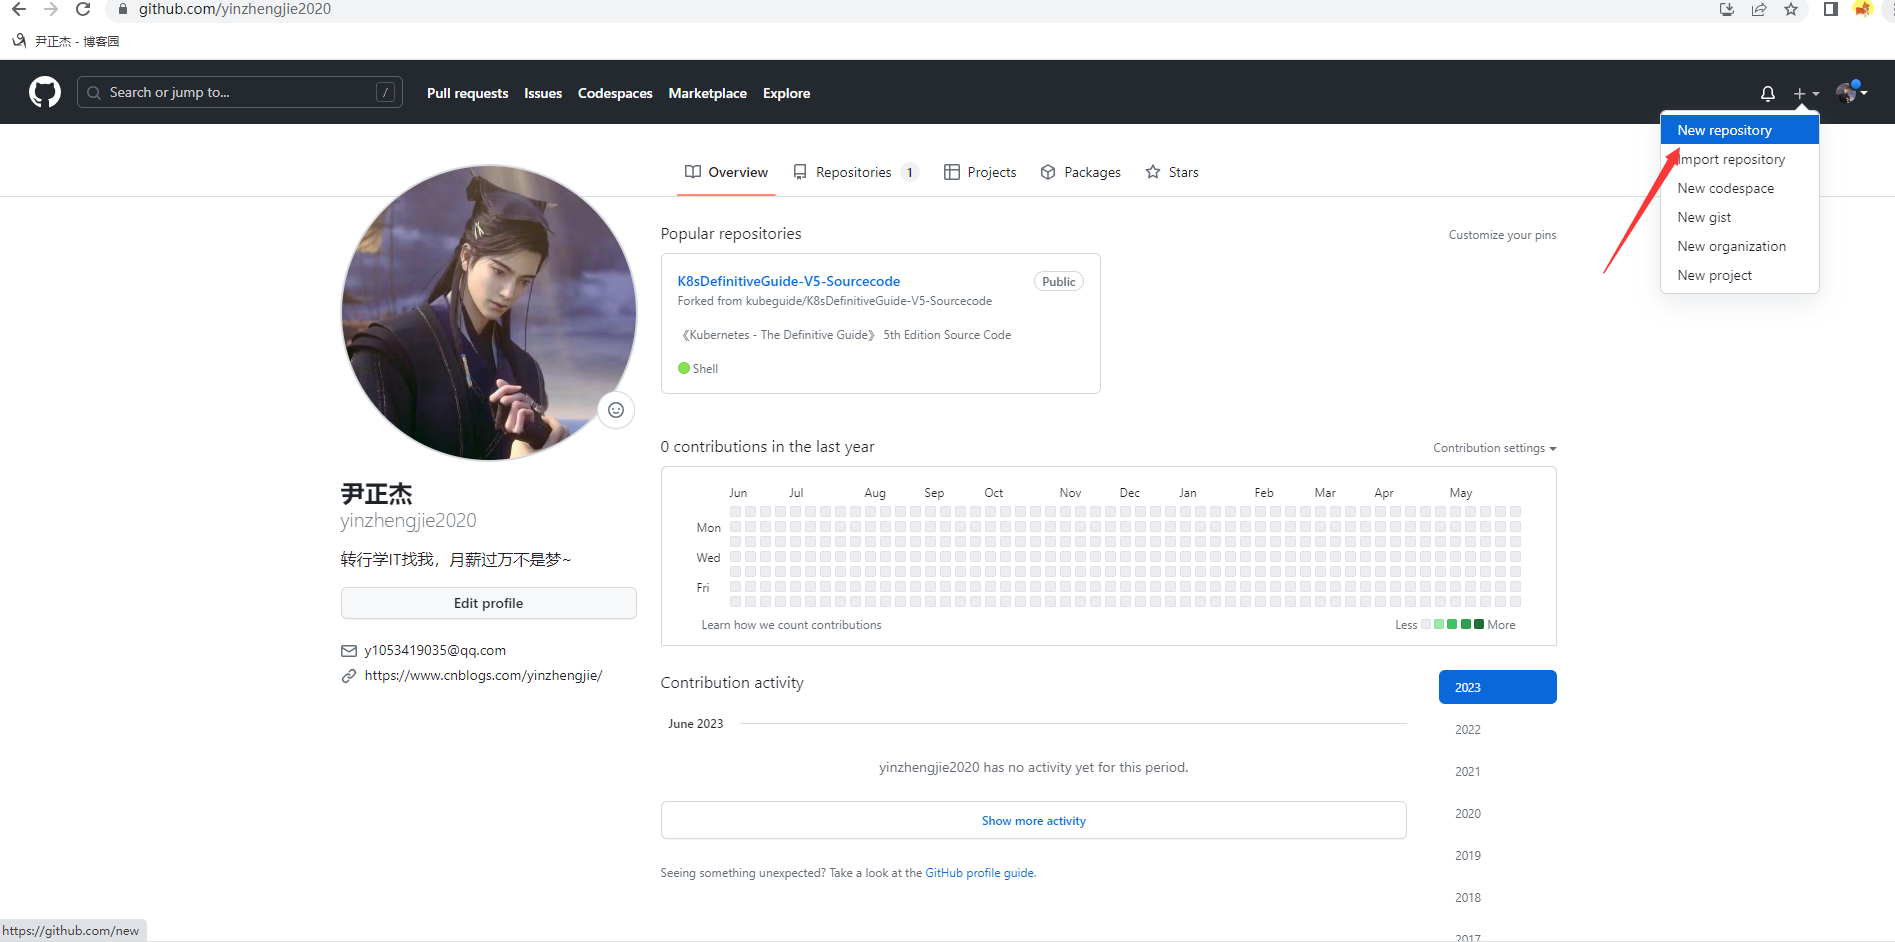Toggle the plus create-new dropdown
Viewport: 1895px width, 942px height.
[x=1805, y=93]
